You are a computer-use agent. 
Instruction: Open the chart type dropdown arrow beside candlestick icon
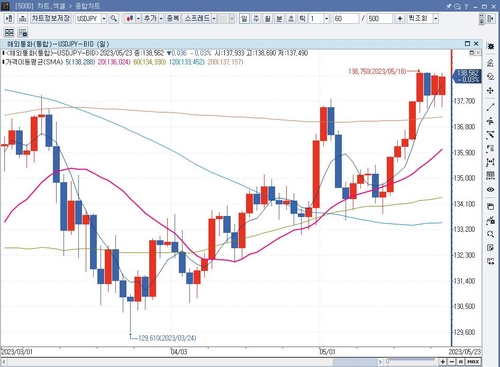coord(138,19)
